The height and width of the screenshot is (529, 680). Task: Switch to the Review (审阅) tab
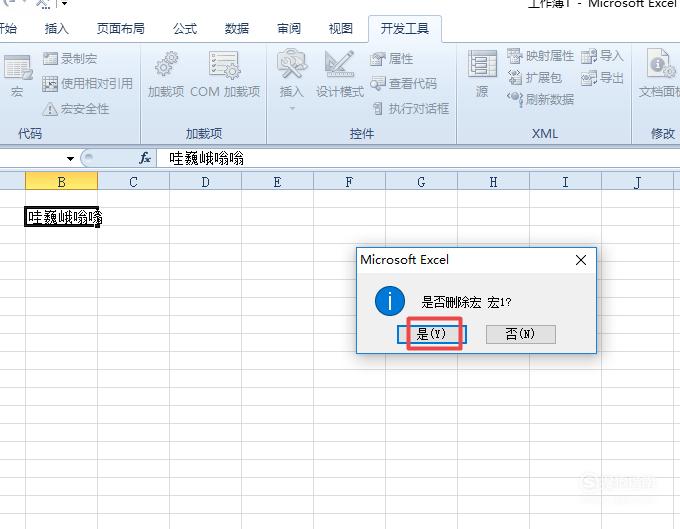289,29
